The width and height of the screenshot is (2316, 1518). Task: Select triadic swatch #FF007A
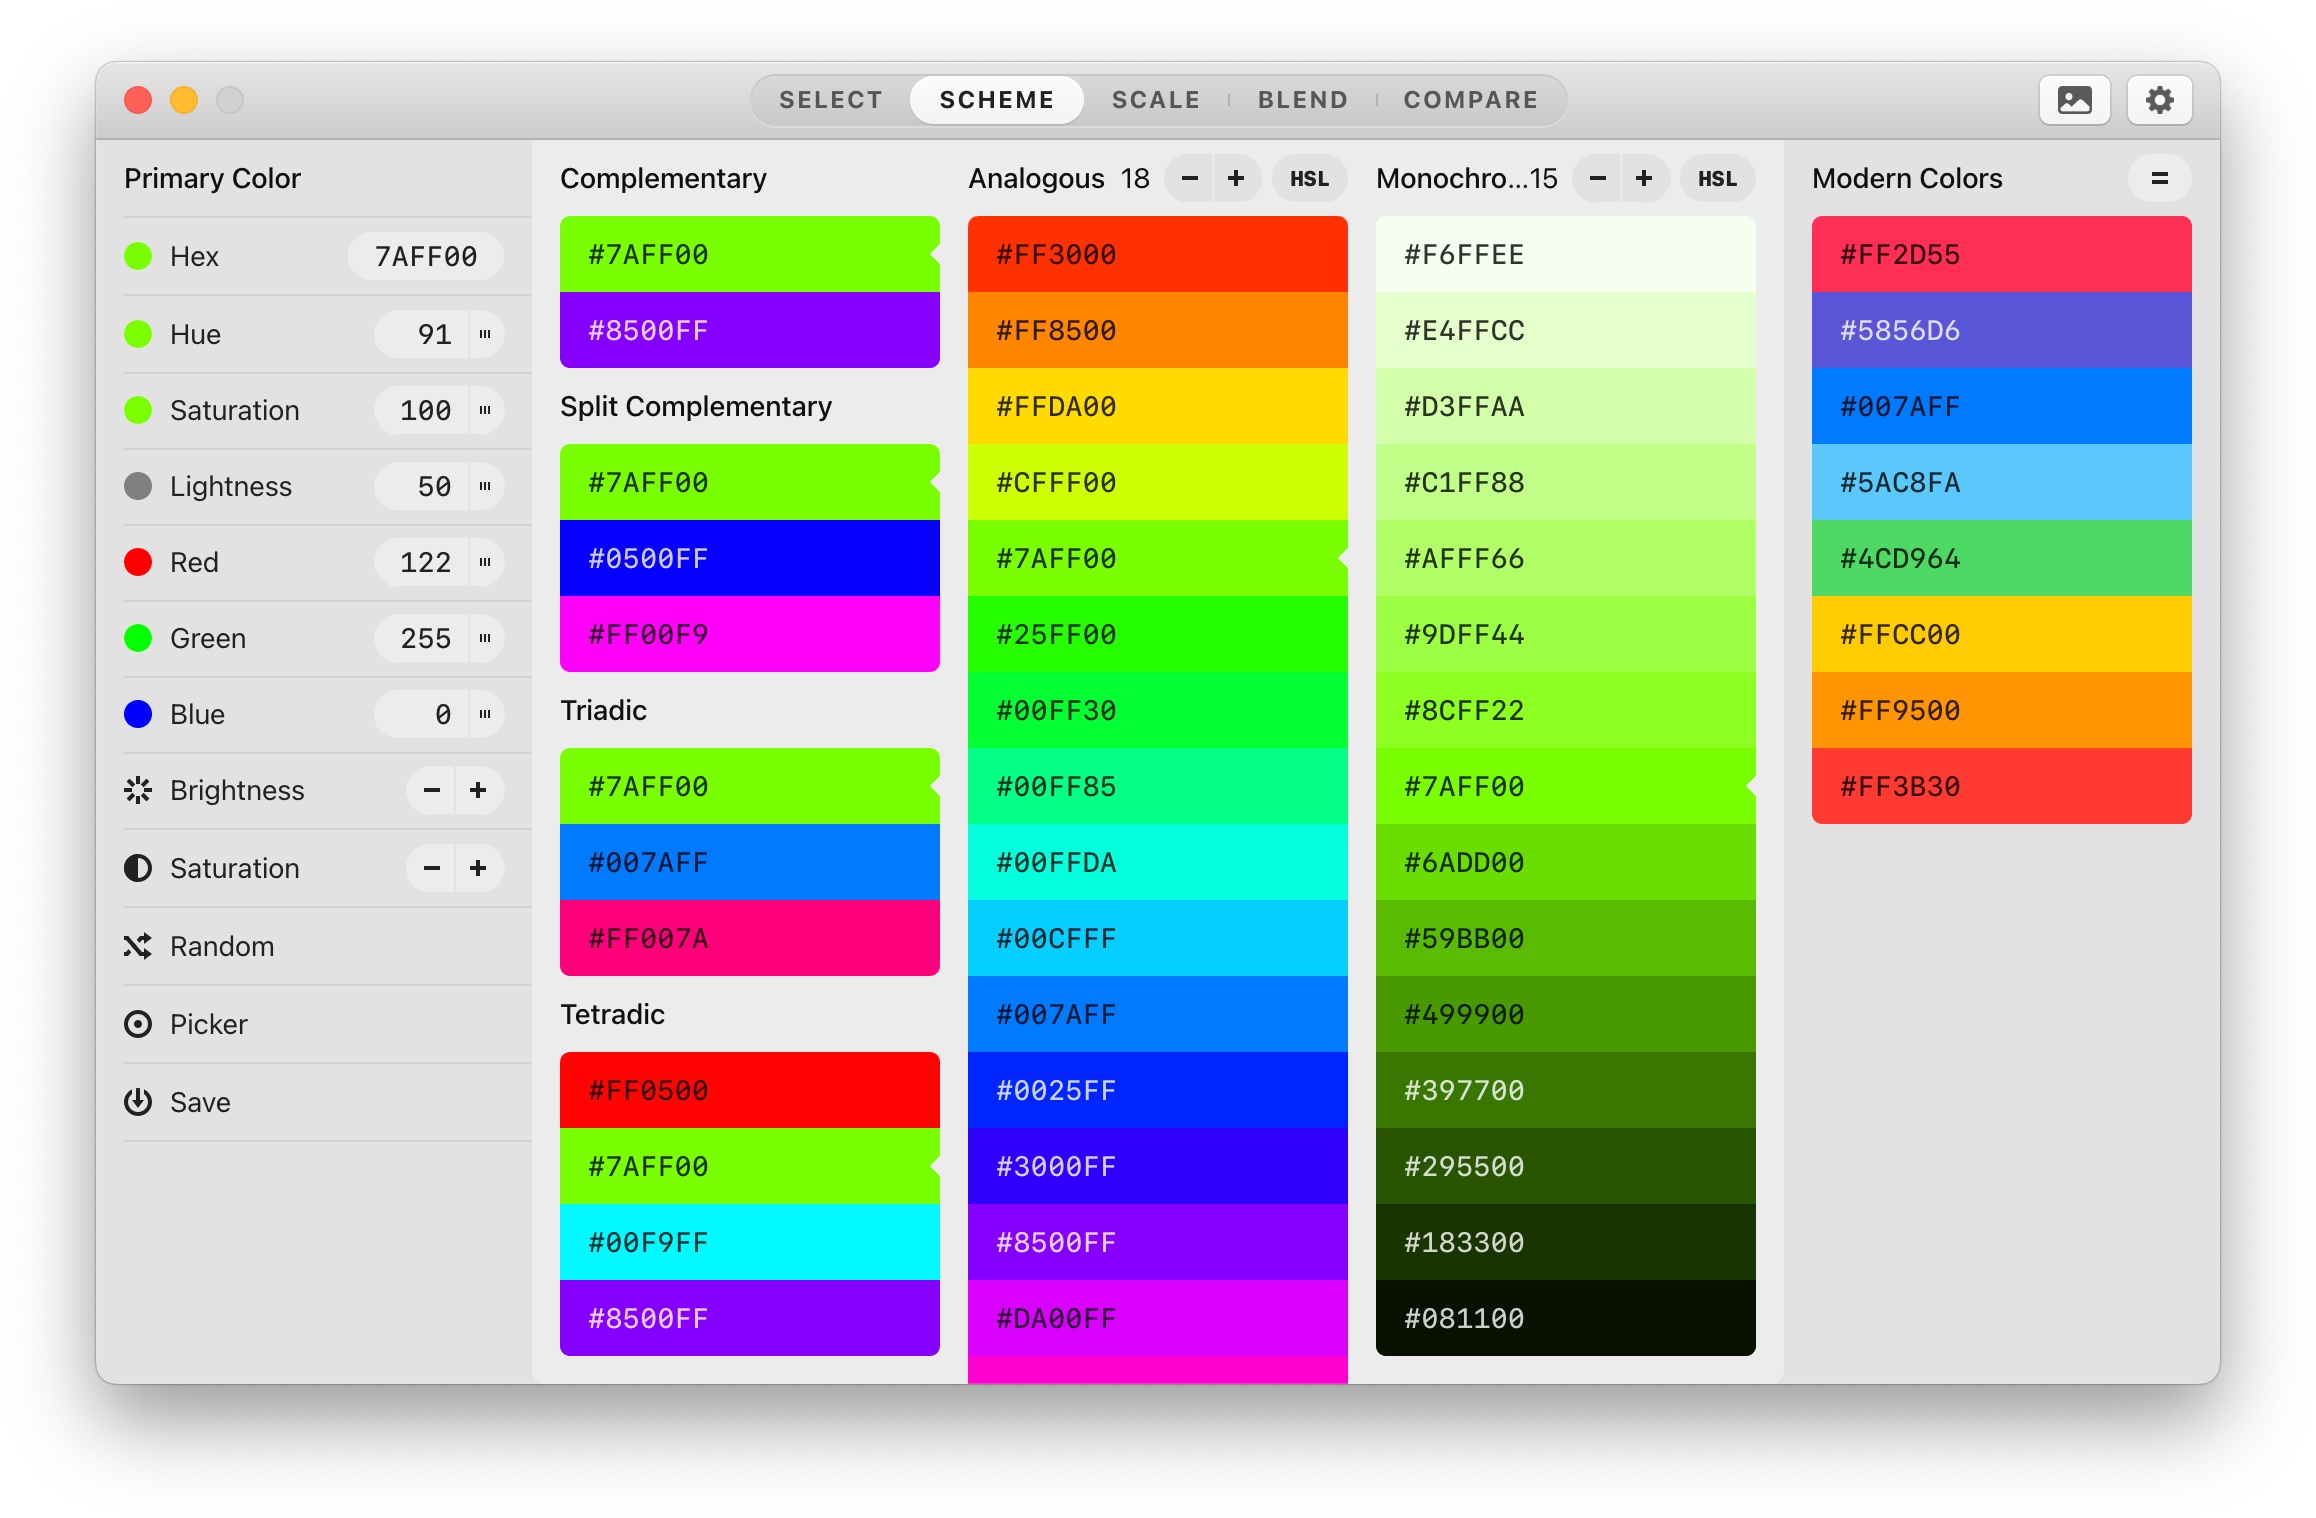[749, 938]
